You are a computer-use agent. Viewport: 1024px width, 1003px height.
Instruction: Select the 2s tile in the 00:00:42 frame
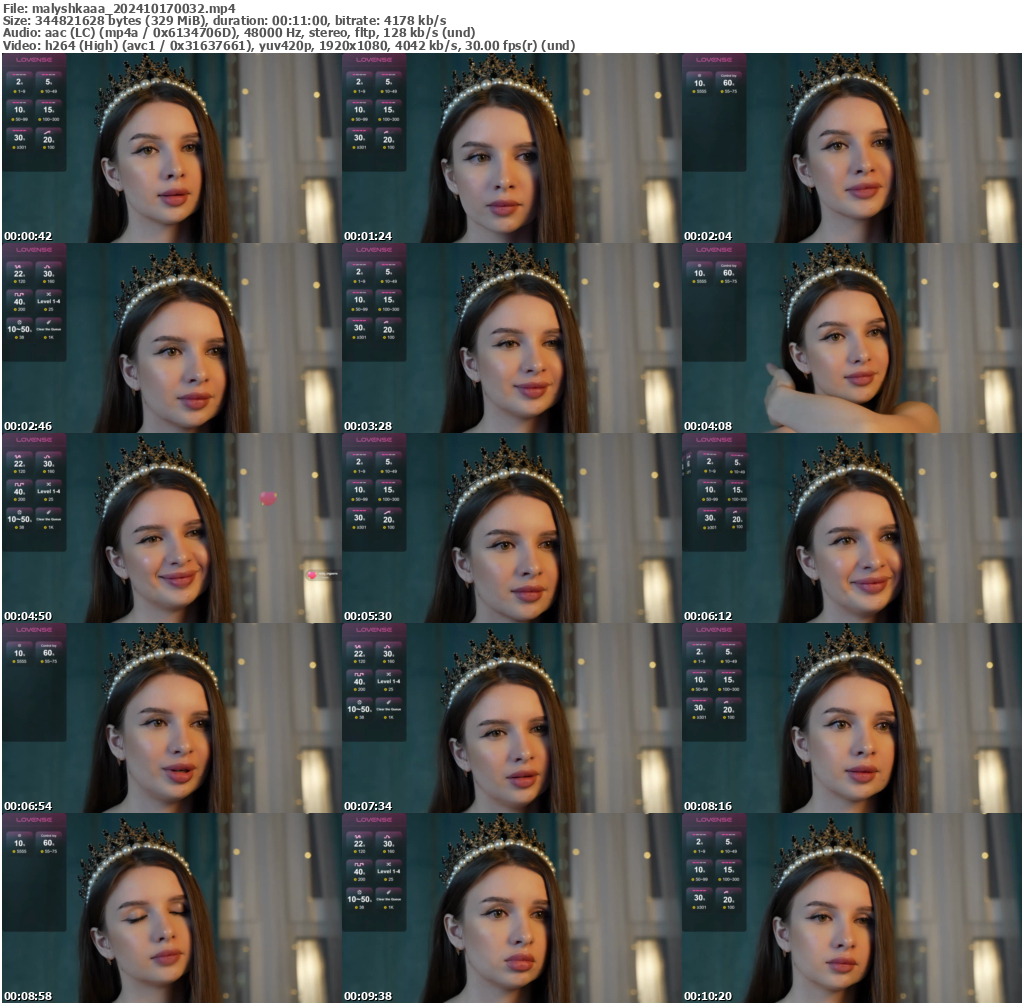pos(19,83)
